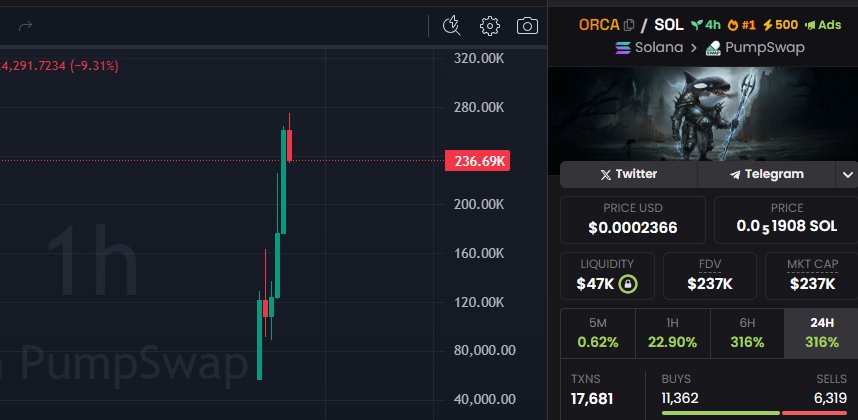This screenshot has height=420, width=858.
Task: Click the SELLS 6,319 value
Action: (x=830, y=399)
